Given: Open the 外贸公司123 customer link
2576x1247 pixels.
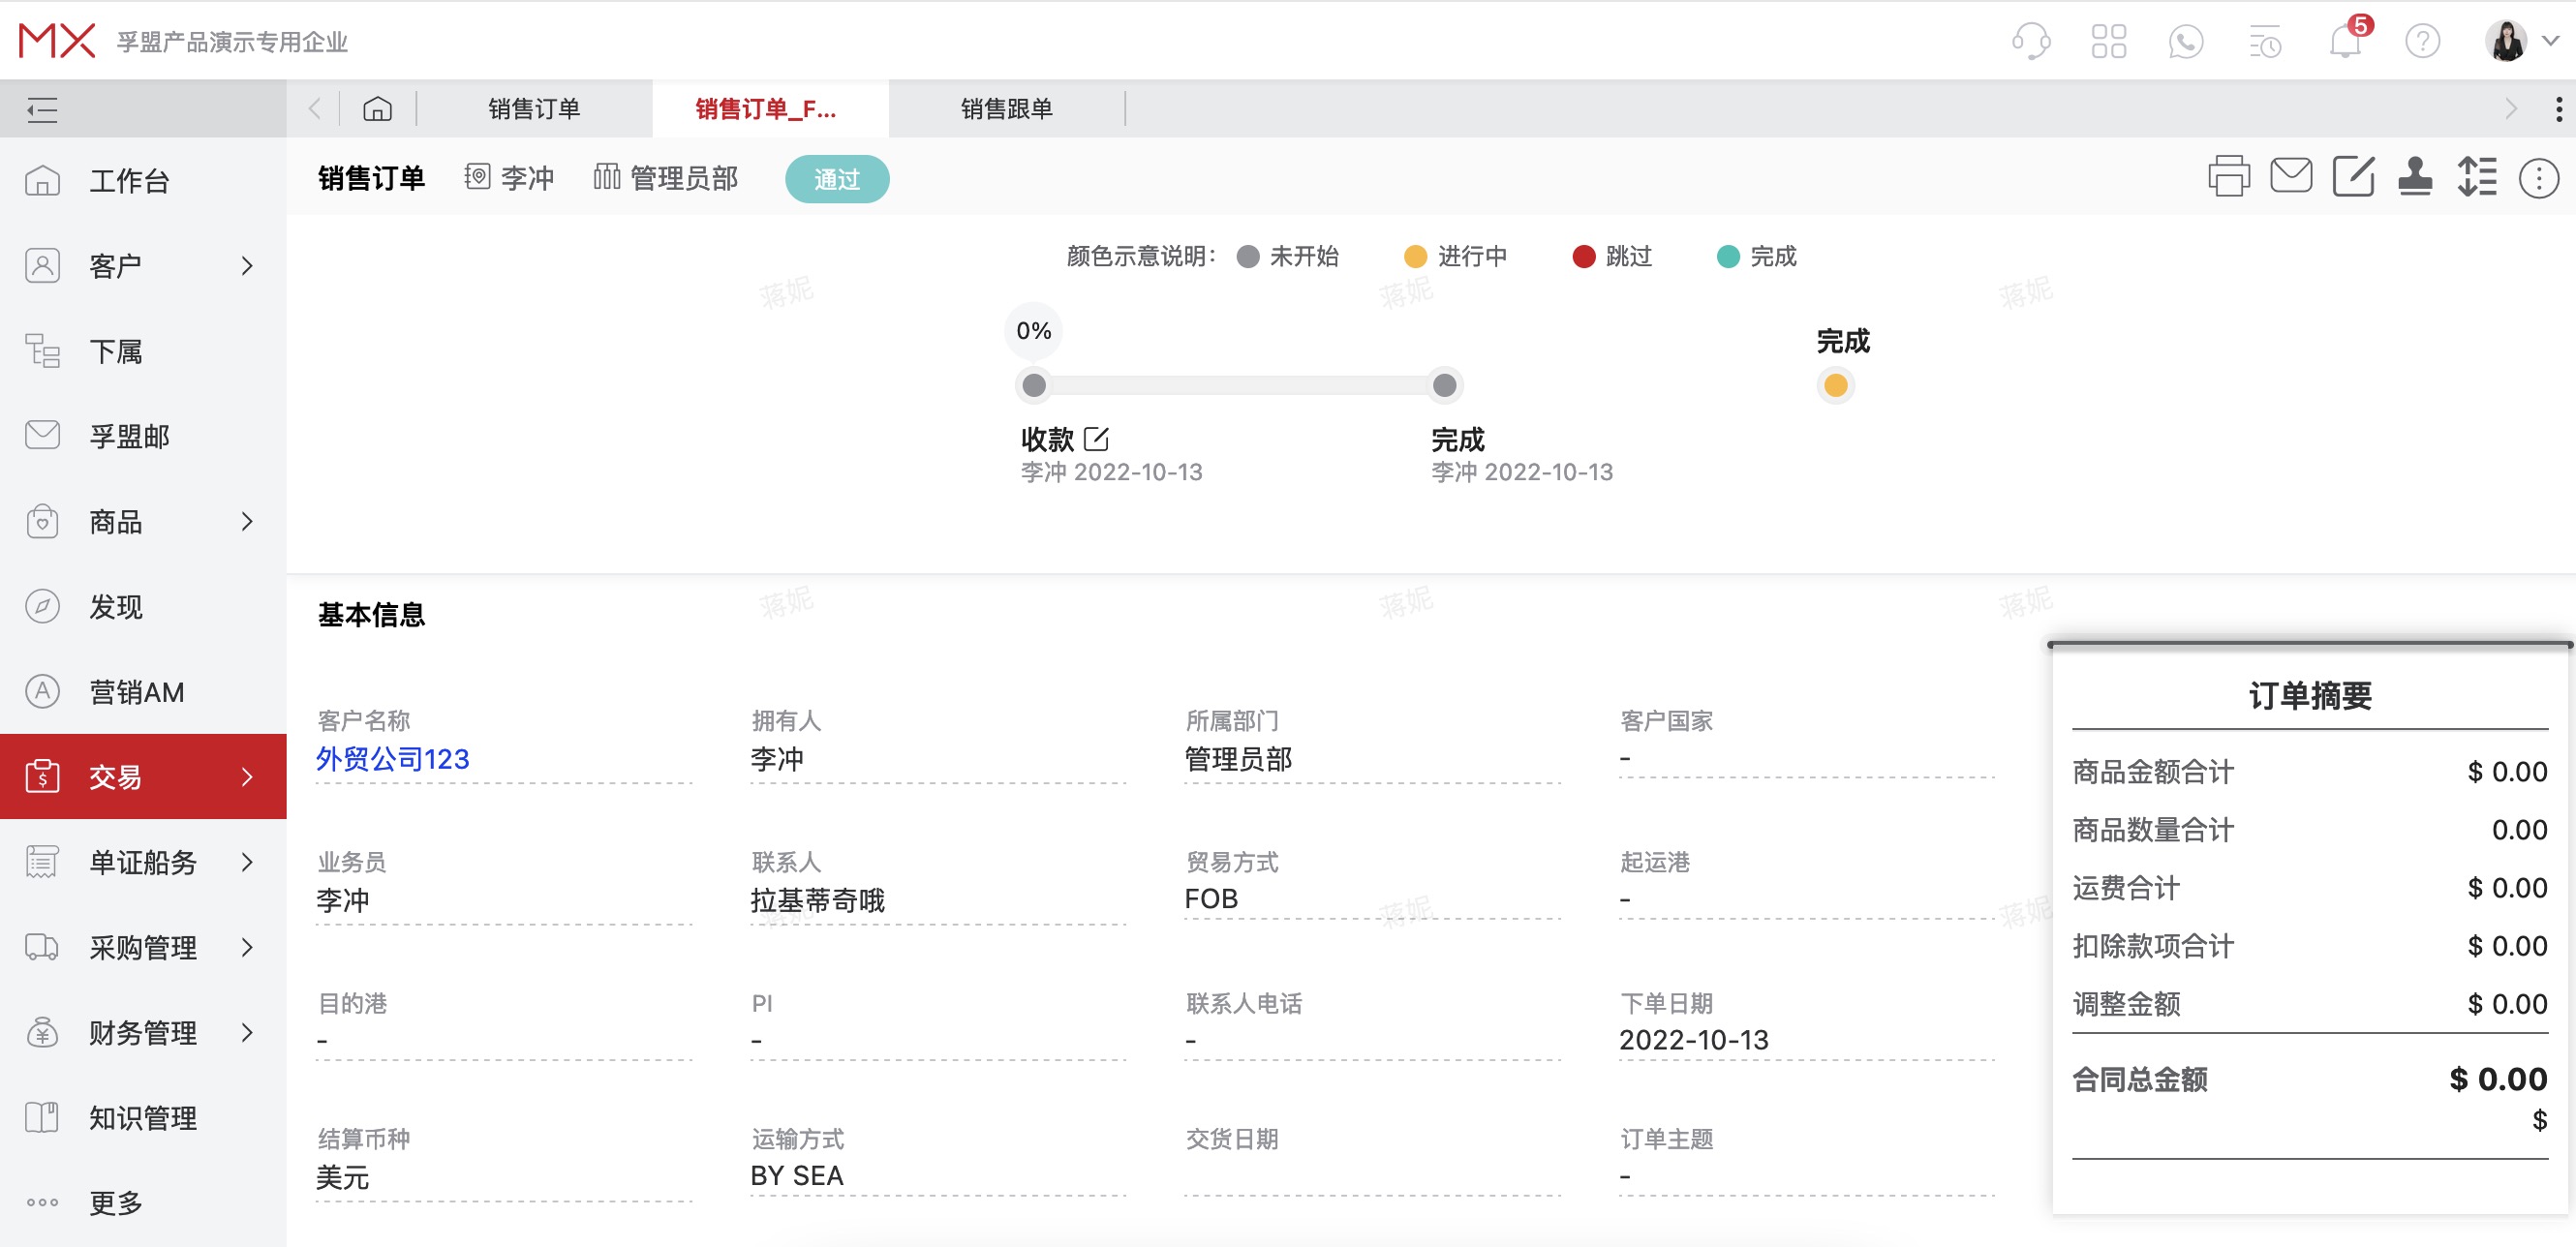Looking at the screenshot, I should point(393,758).
